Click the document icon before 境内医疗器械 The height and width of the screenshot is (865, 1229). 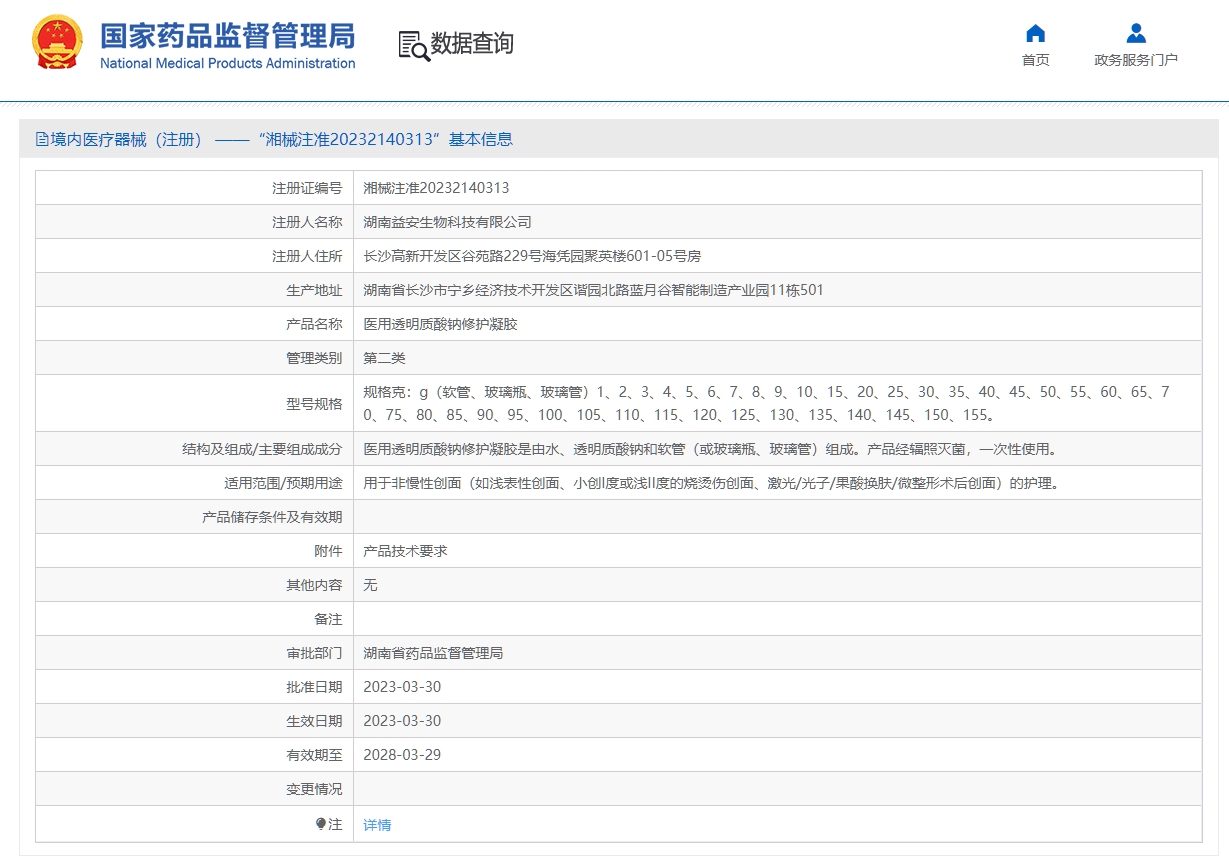coord(42,140)
